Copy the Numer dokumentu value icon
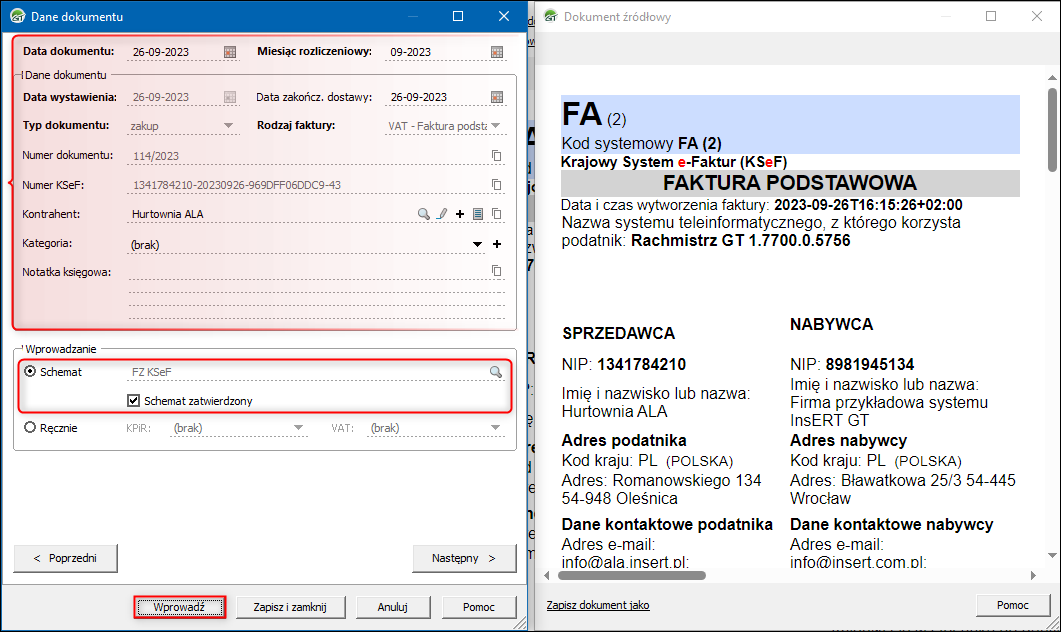Viewport: 1061px width, 632px height. point(497,156)
